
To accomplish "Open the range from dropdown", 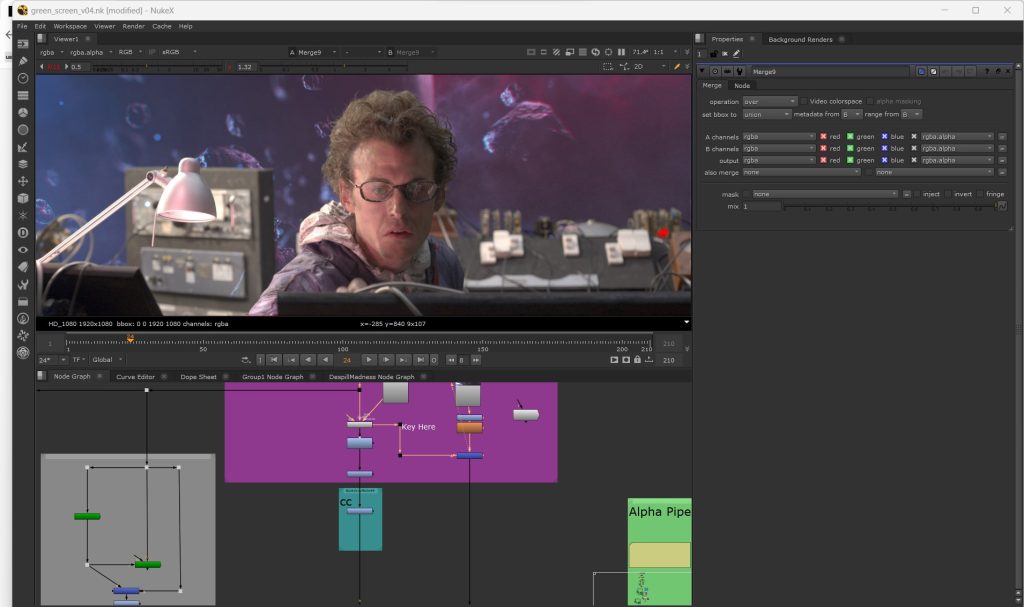I will [911, 114].
